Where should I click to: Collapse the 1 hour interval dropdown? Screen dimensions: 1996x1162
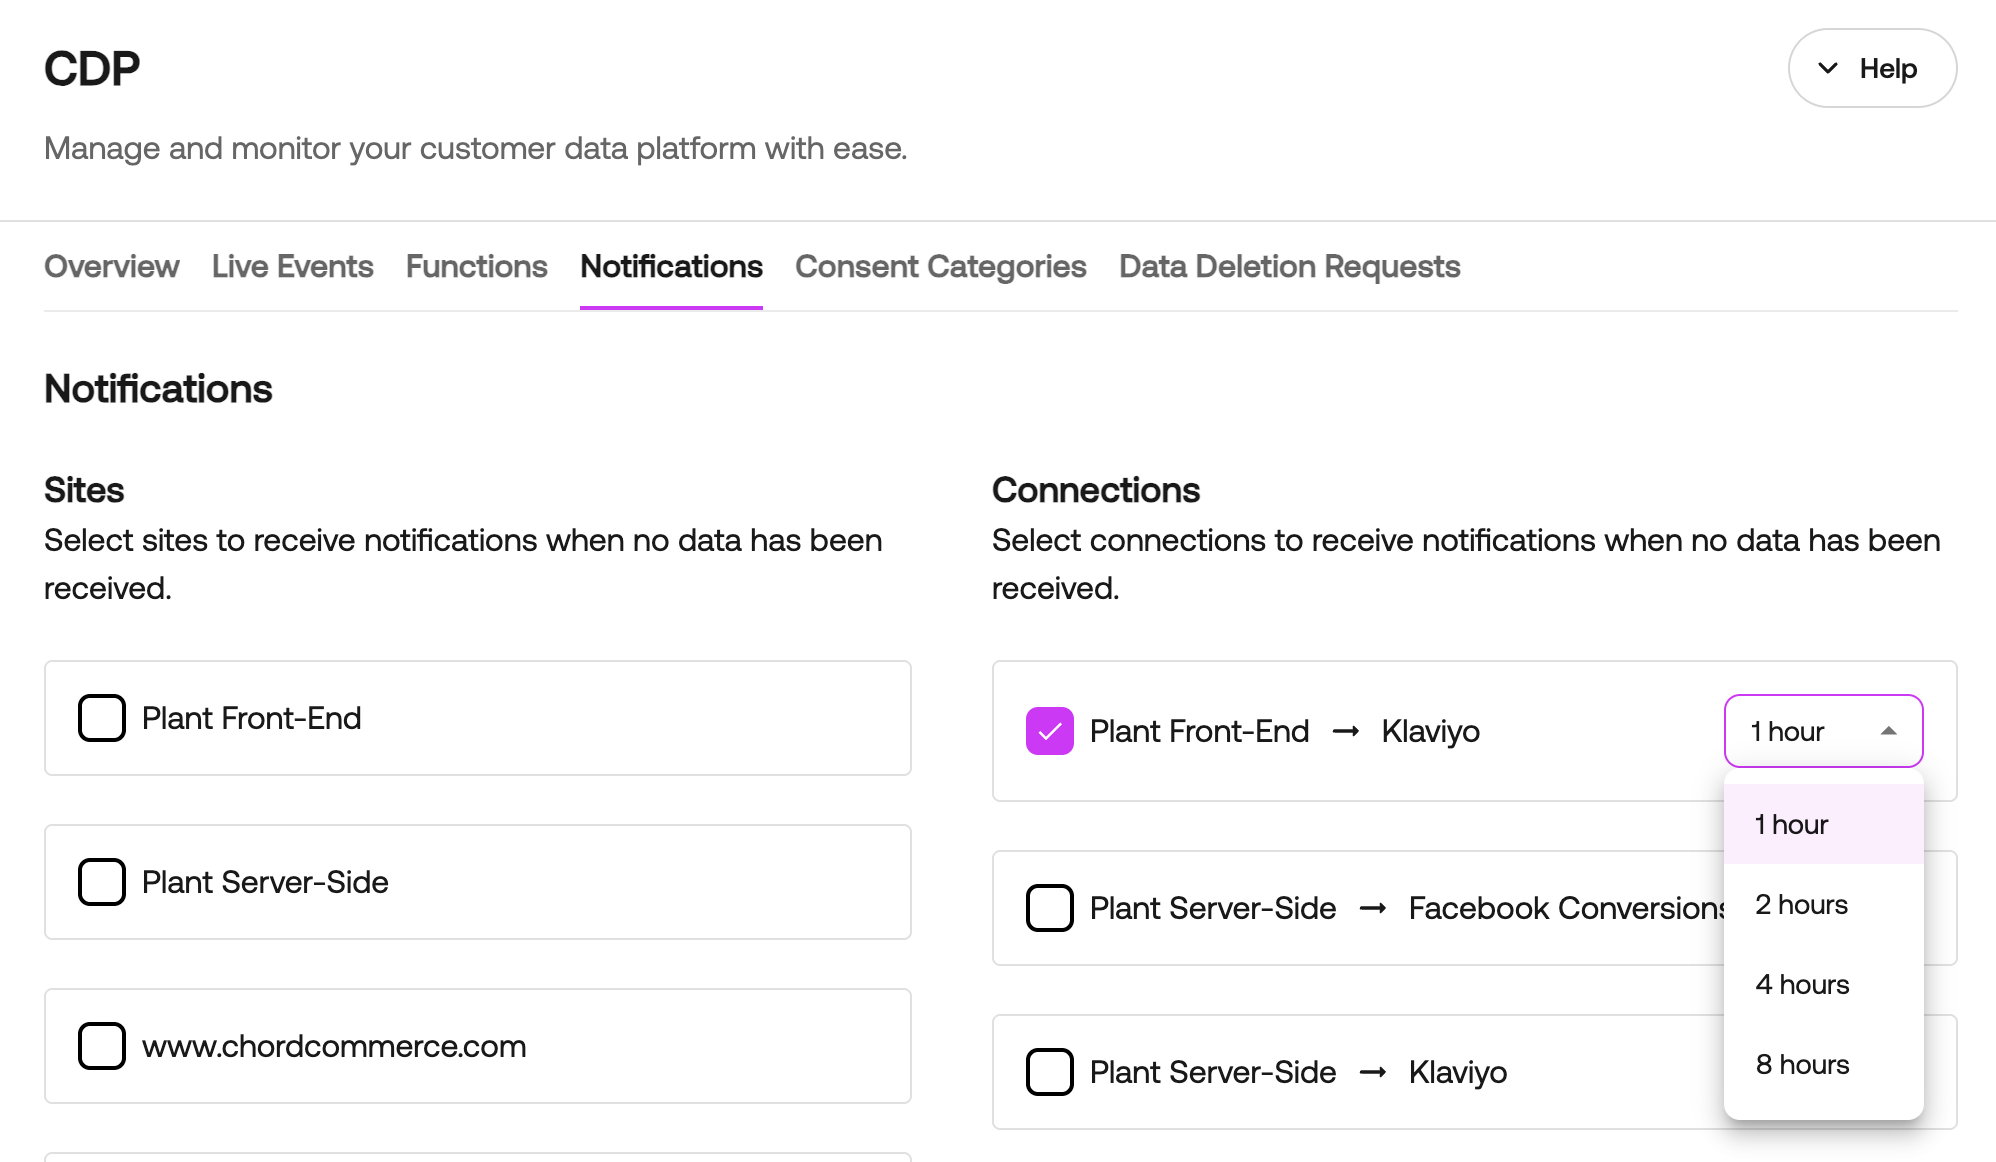1822,731
